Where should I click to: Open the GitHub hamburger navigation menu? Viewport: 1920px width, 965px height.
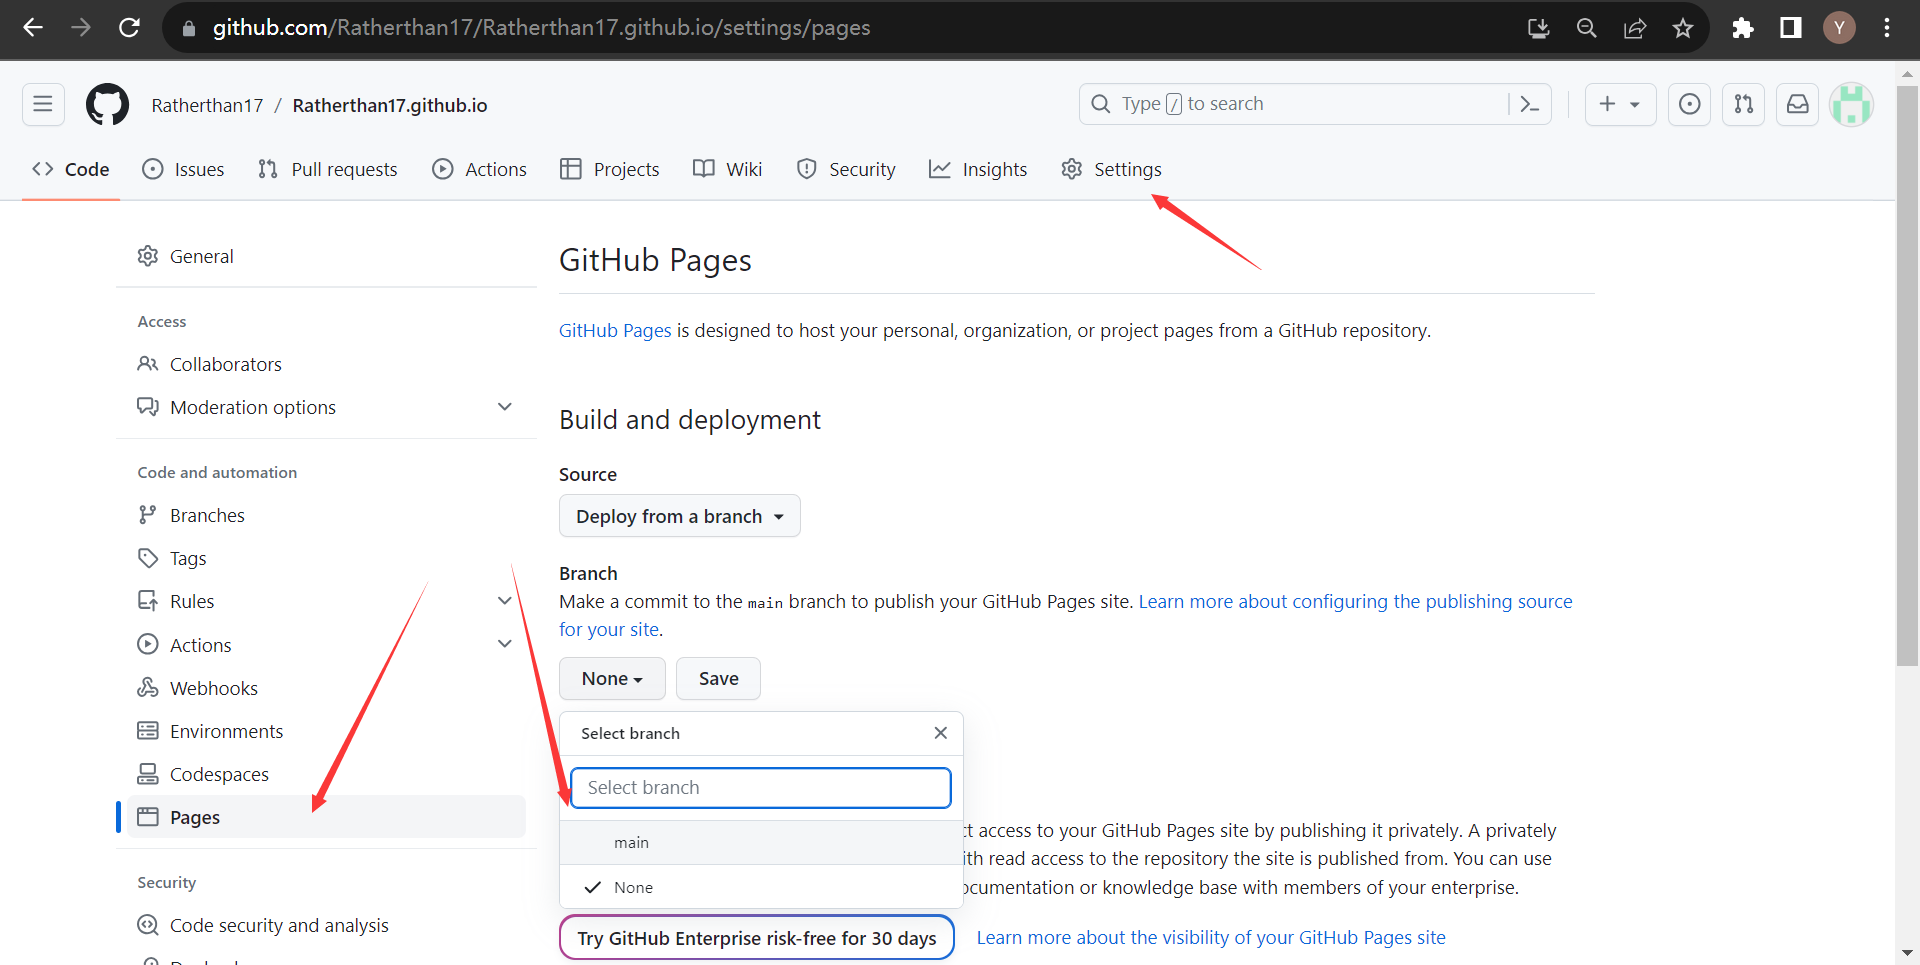(x=43, y=104)
